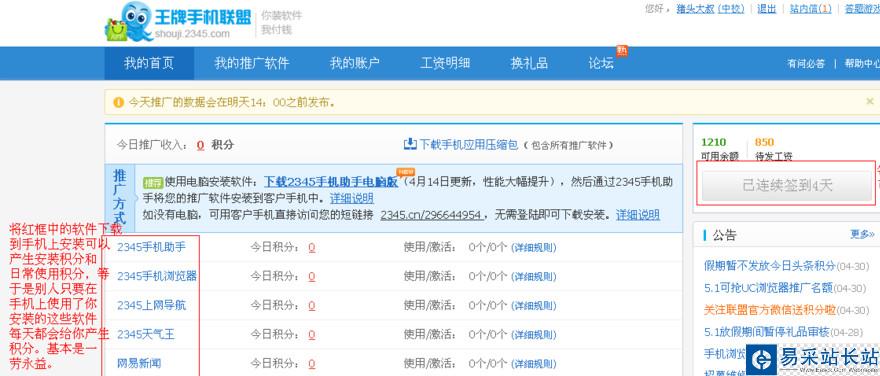Click the 1210 可用余额 amount
The image size is (880, 376).
point(713,142)
